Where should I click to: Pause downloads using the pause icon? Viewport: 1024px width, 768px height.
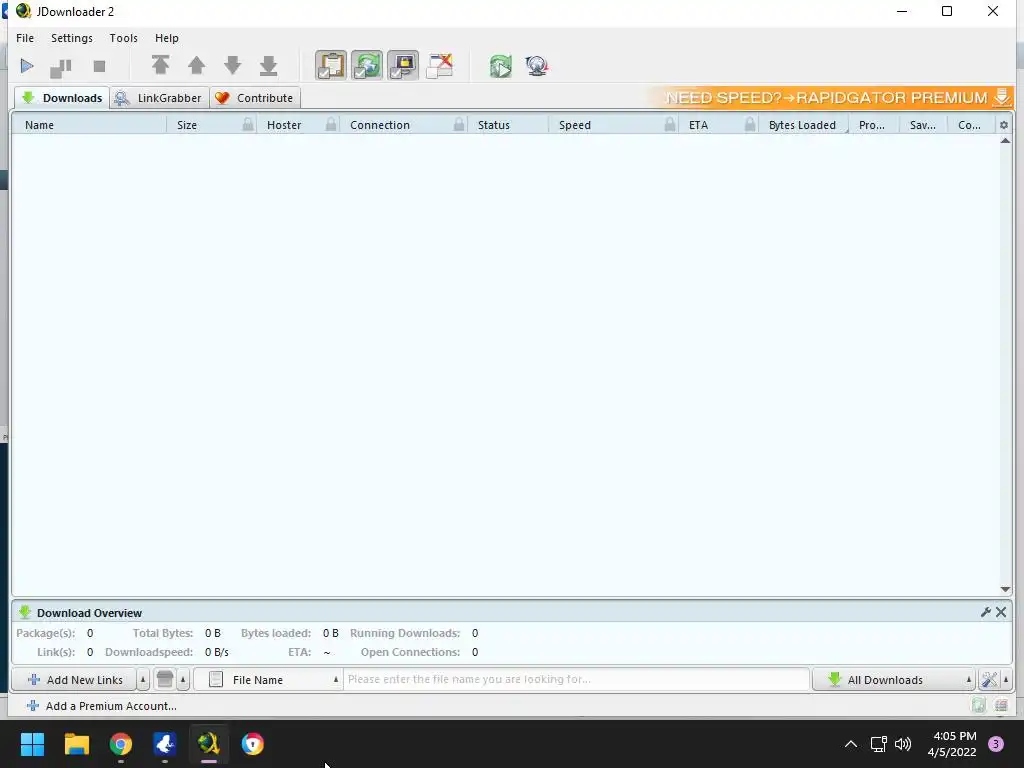(61, 66)
